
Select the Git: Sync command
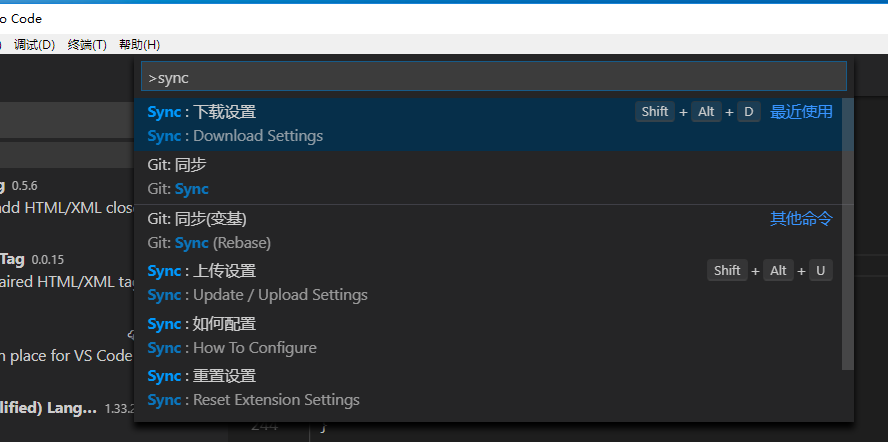[x=488, y=177]
